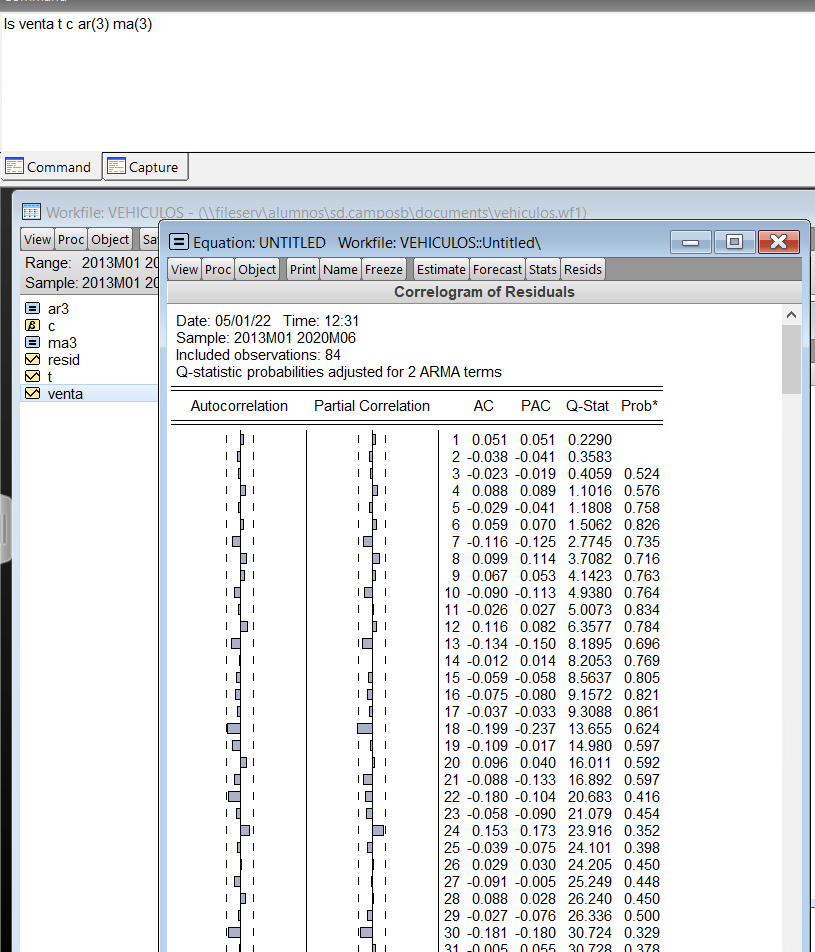Click Estimate on the equation toolbar
Screen dimensions: 815x952
440,268
